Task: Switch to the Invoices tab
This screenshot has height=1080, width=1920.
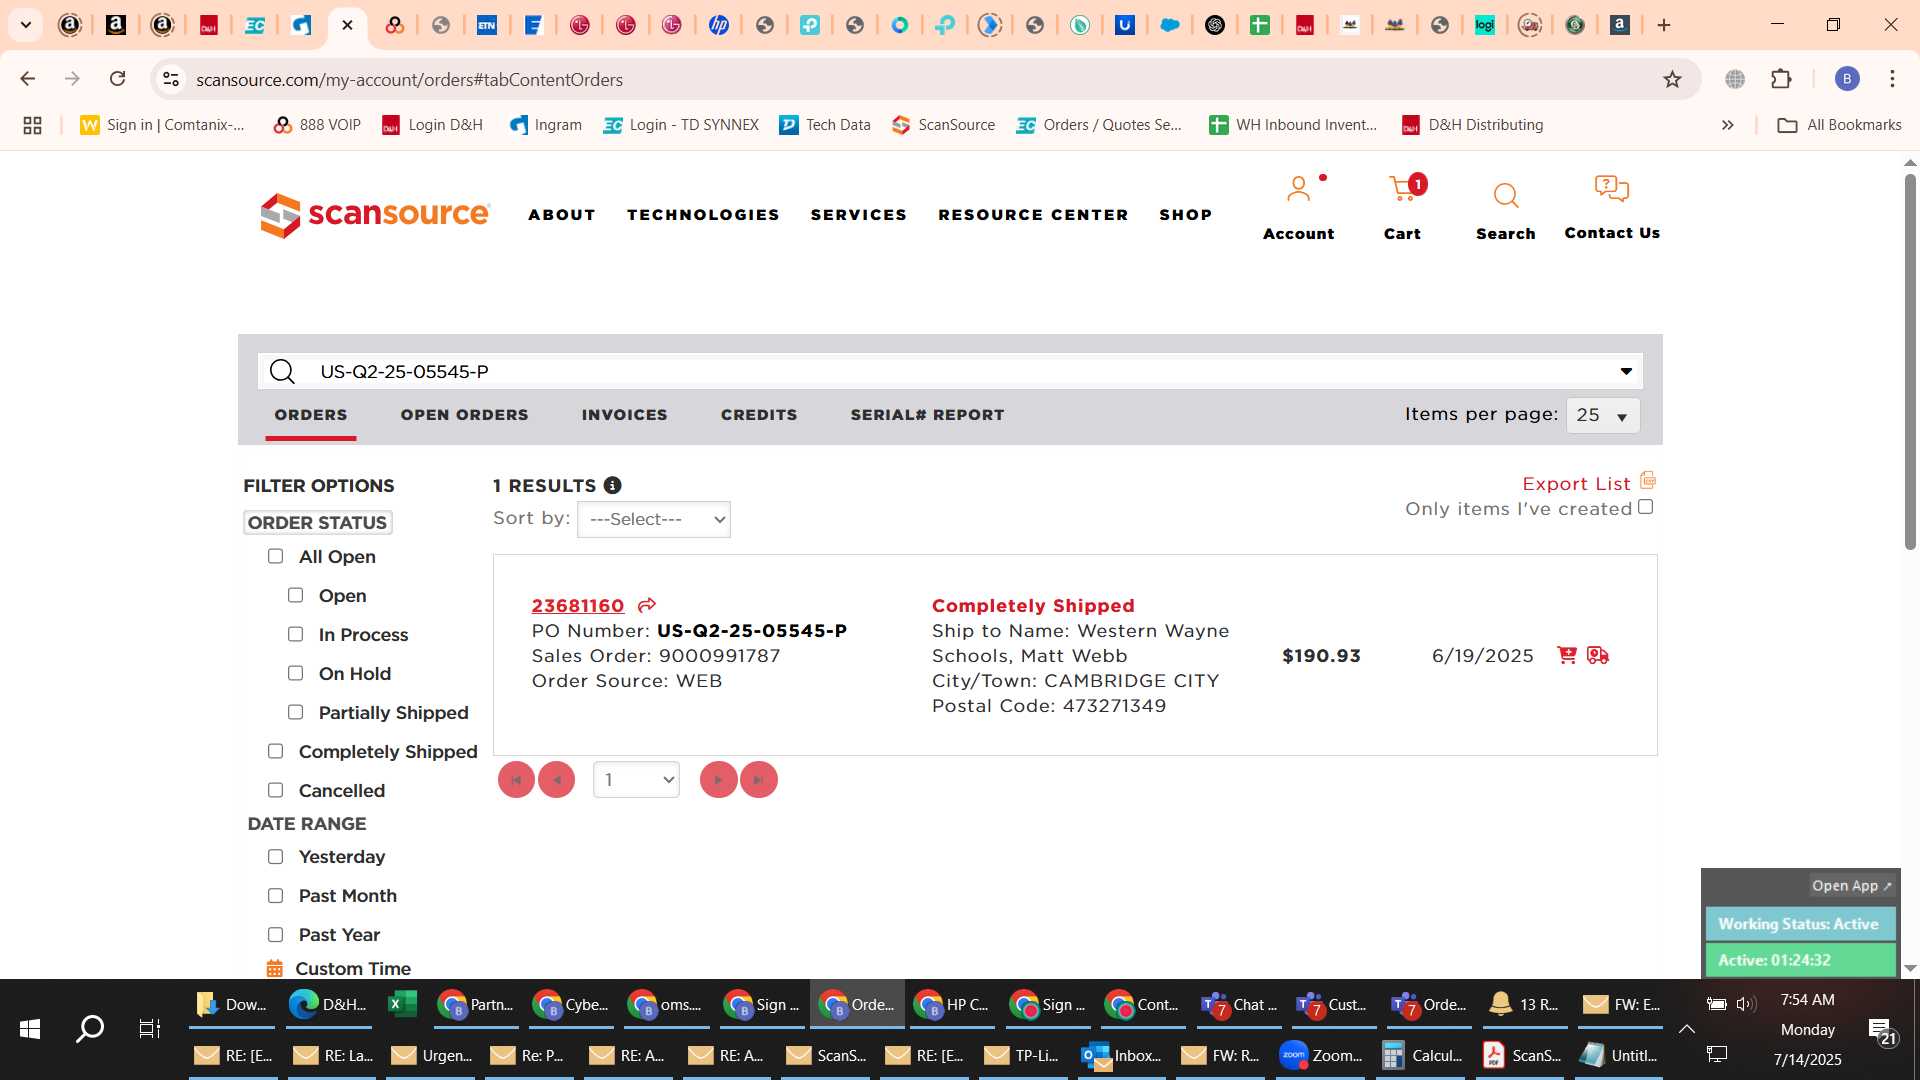Action: pyautogui.click(x=624, y=415)
